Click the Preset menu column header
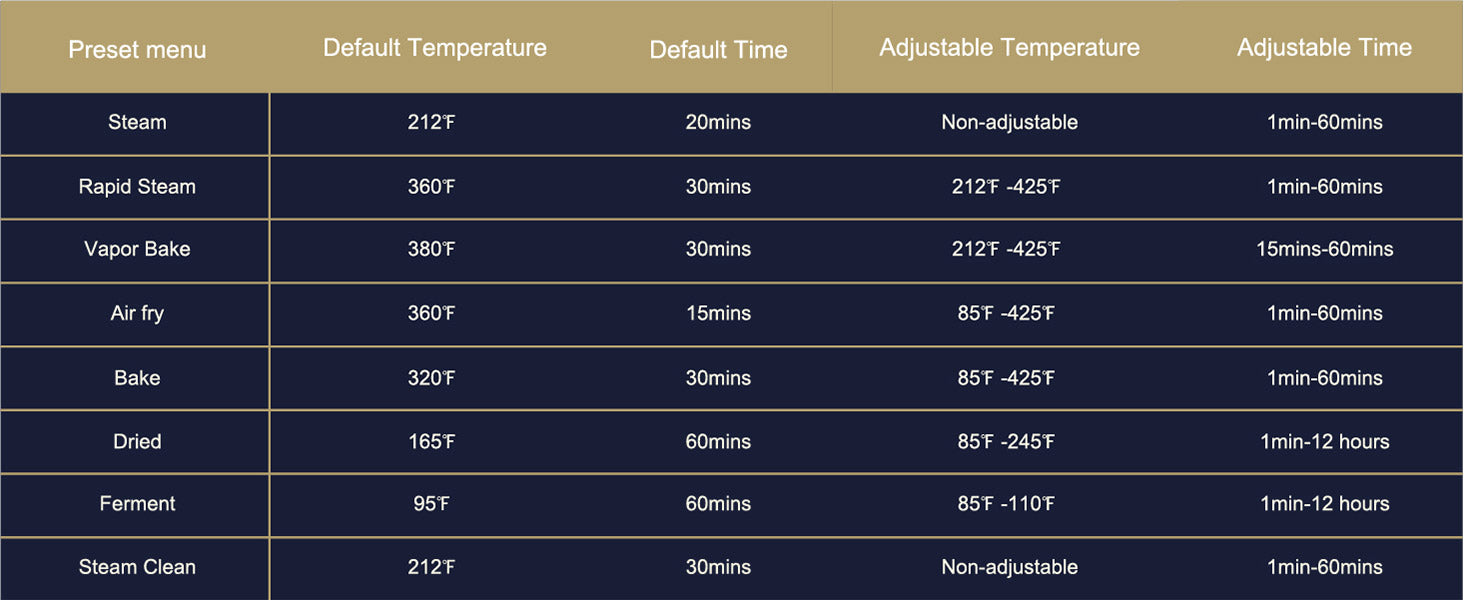This screenshot has width=1464, height=600. (x=137, y=50)
